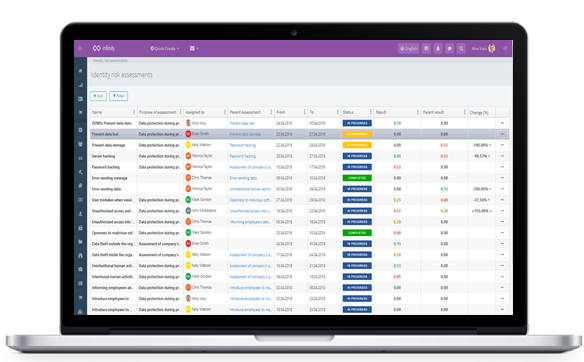
Task: Click the breadcrumb Identity risk assessments
Action: (x=110, y=61)
